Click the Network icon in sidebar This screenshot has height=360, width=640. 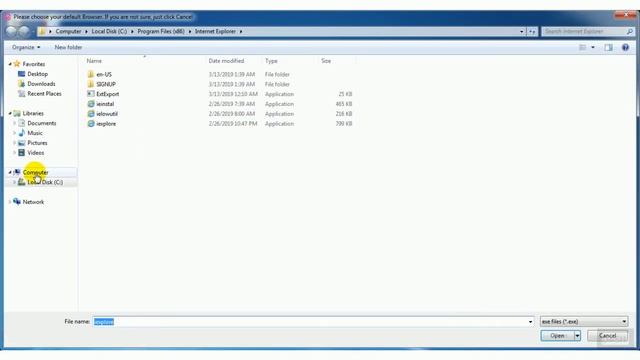click(x=17, y=202)
